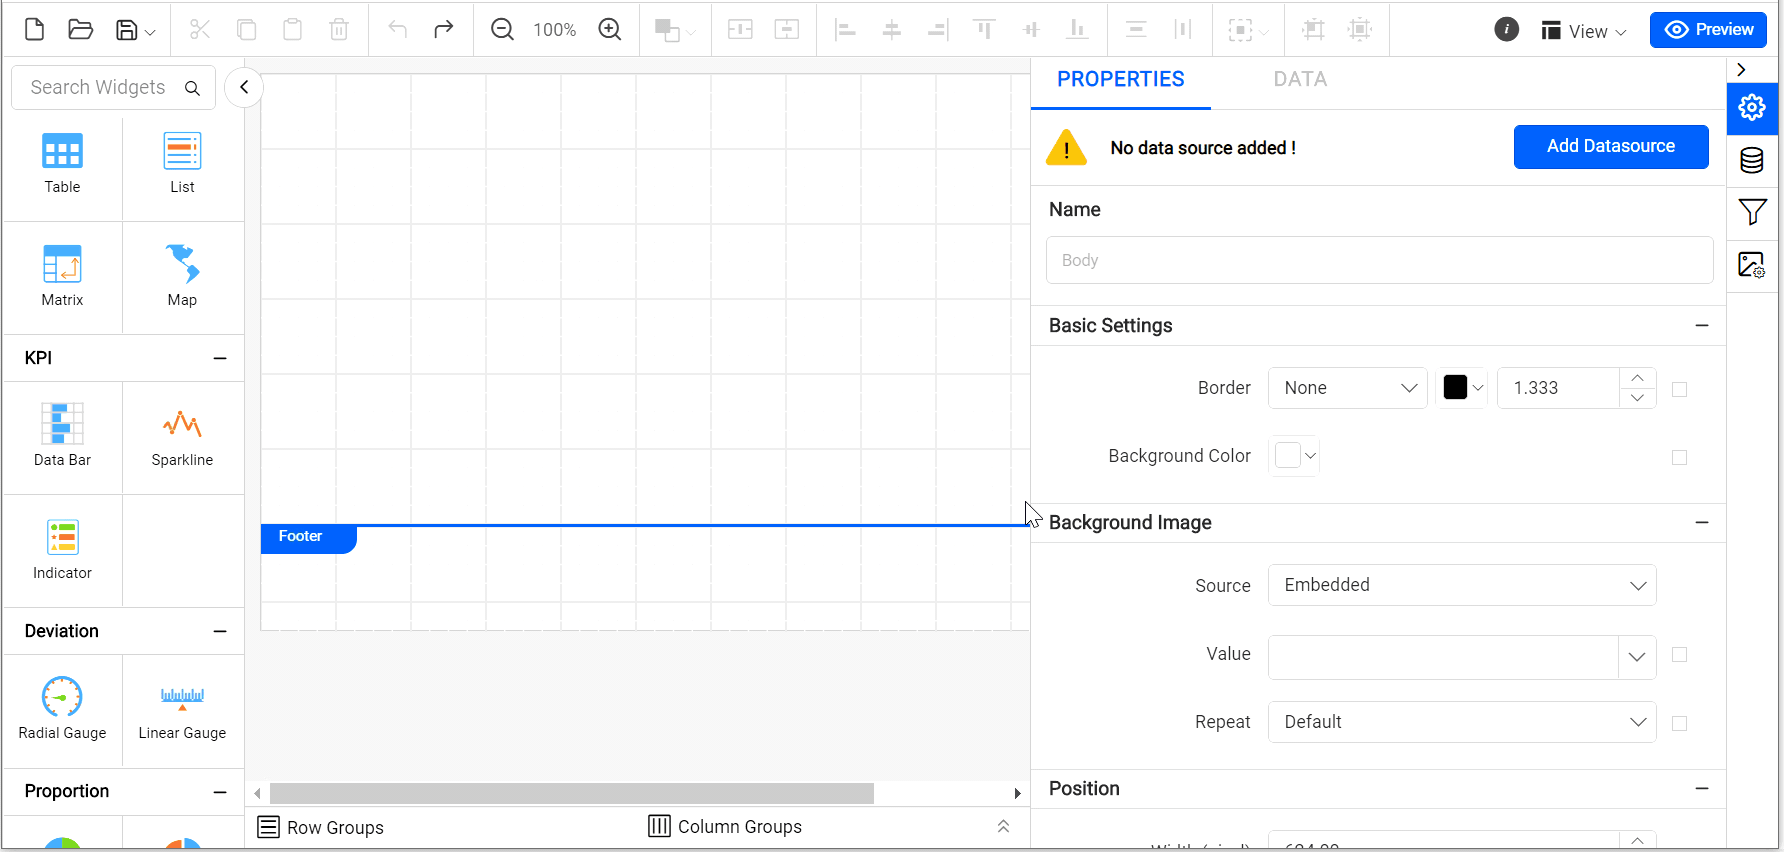Toggle the checkbox beside Border settings
Viewport: 1784px width, 852px height.
[x=1679, y=389]
